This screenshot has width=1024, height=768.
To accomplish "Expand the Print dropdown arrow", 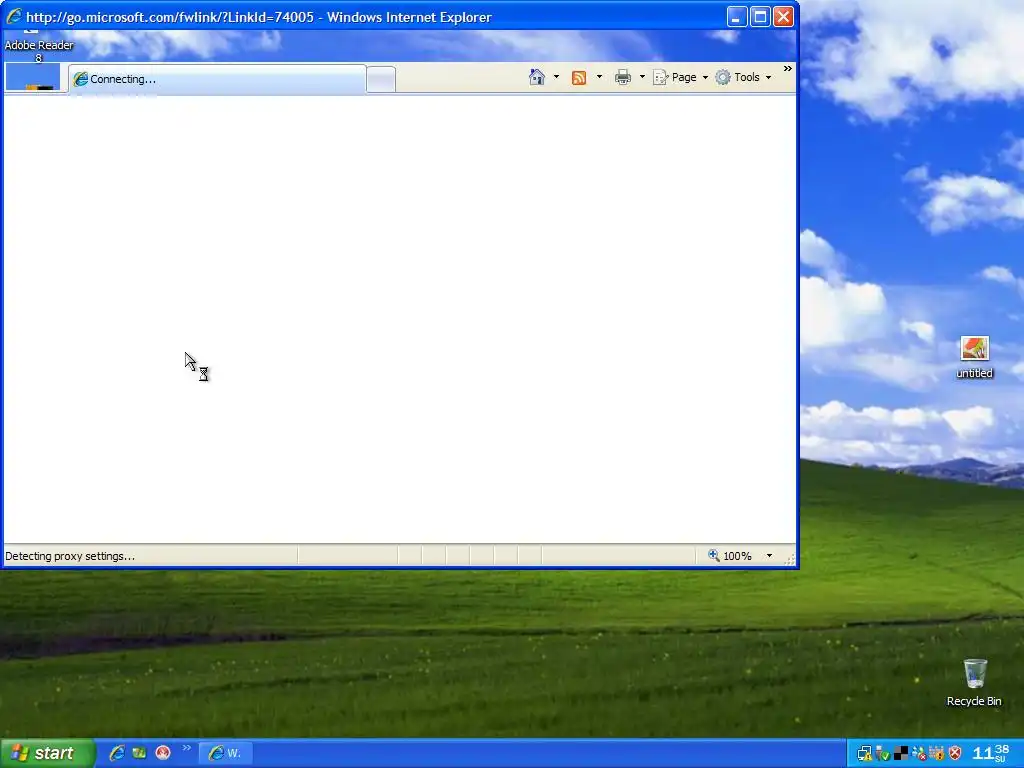I will [642, 77].
